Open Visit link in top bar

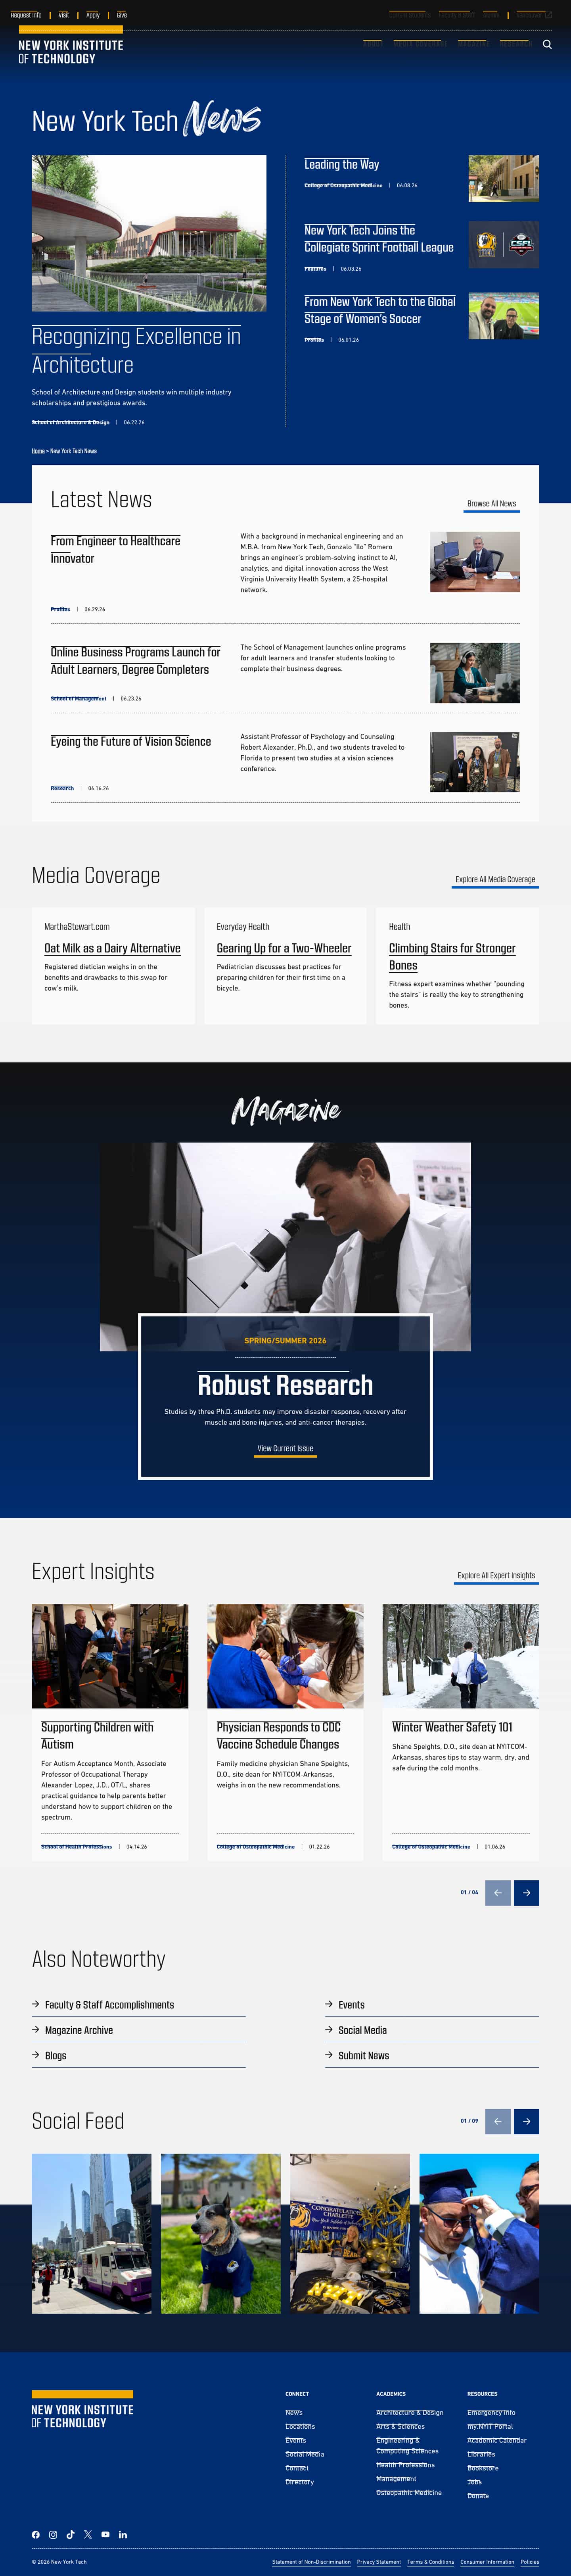(x=63, y=15)
